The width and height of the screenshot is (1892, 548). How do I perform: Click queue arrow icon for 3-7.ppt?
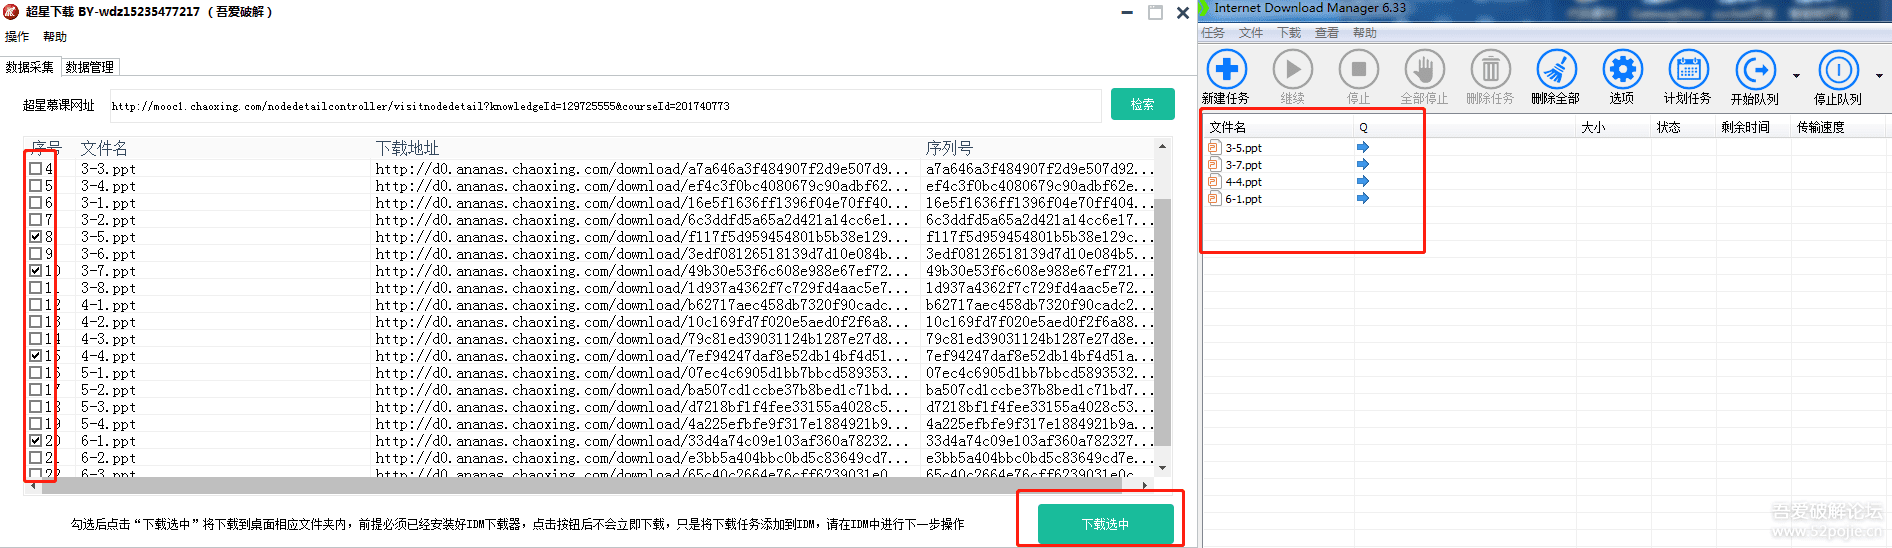pyautogui.click(x=1362, y=164)
